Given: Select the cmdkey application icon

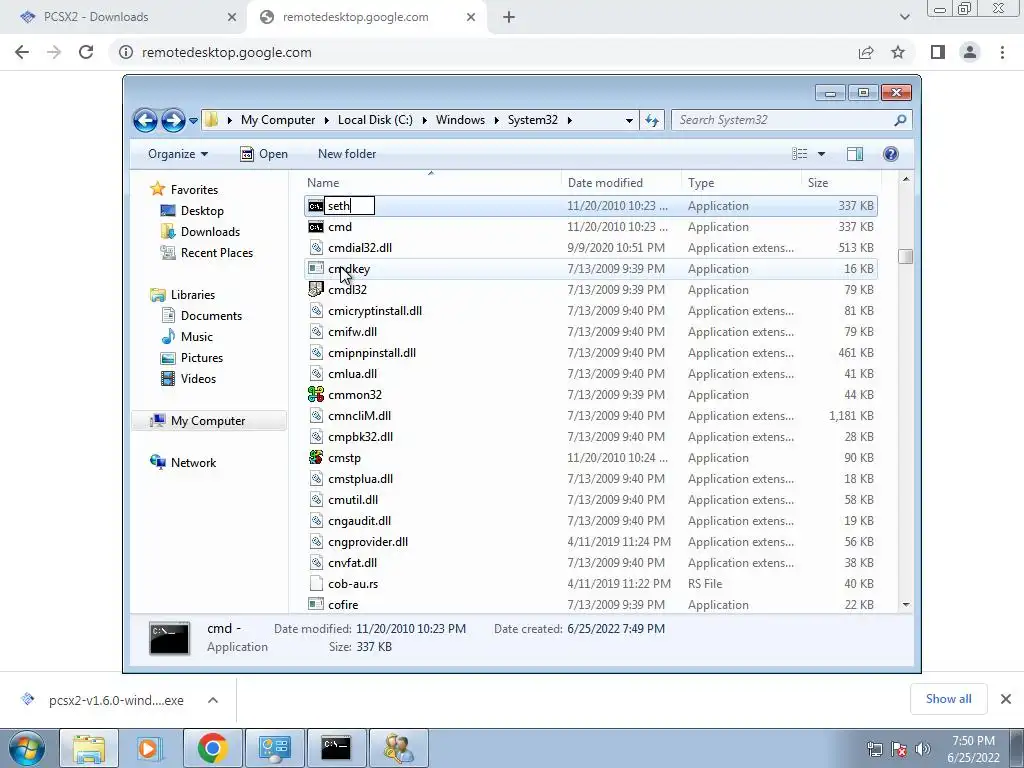Looking at the screenshot, I should 316,268.
